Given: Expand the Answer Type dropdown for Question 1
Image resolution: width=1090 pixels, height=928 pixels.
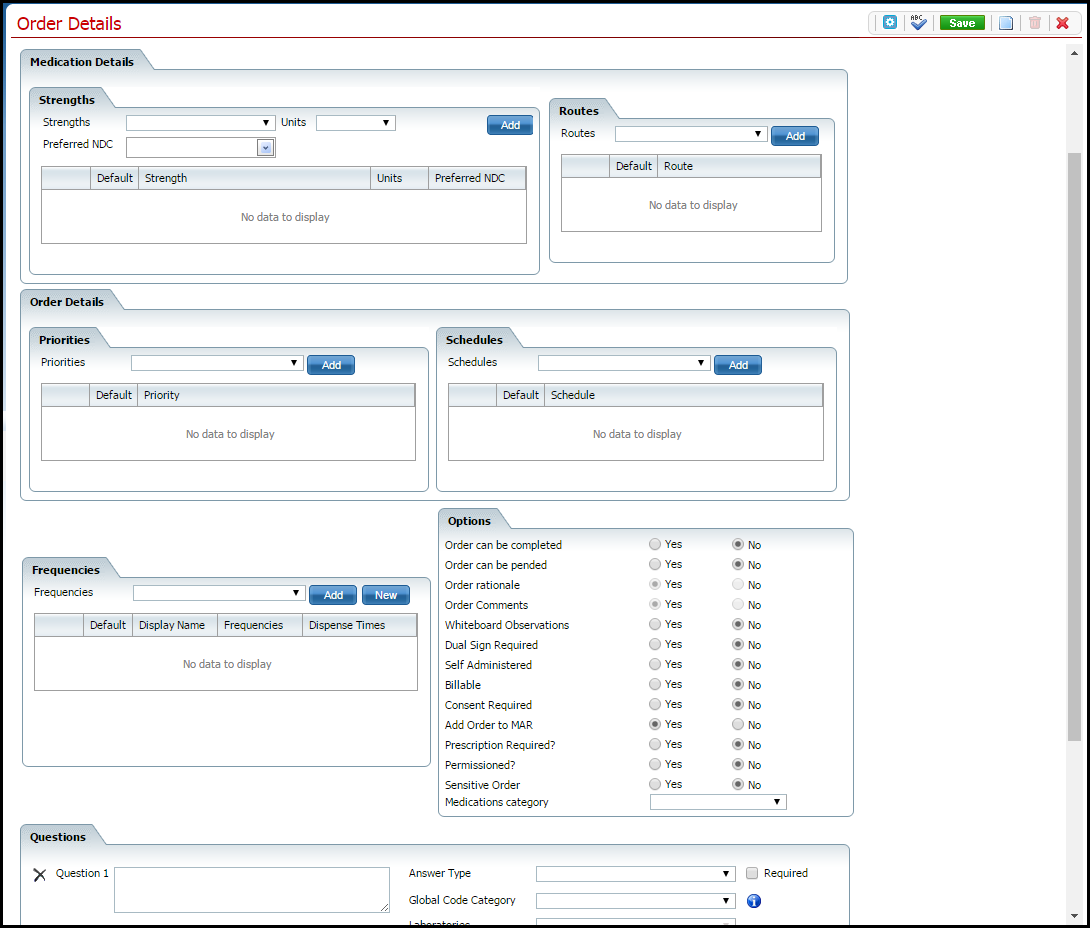Looking at the screenshot, I should [727, 872].
